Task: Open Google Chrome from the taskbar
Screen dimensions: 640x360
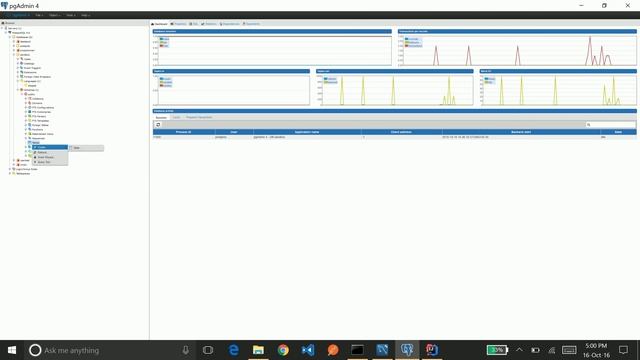Action: pos(283,350)
